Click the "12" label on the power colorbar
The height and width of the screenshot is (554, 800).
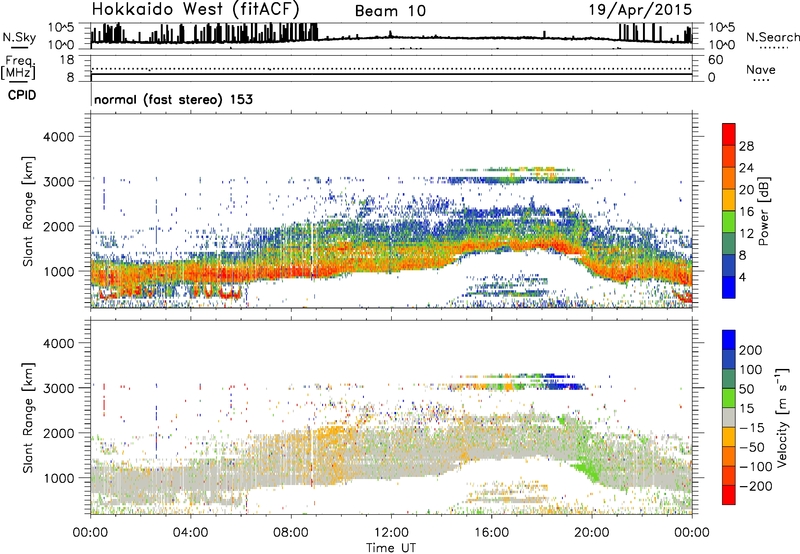click(x=746, y=234)
